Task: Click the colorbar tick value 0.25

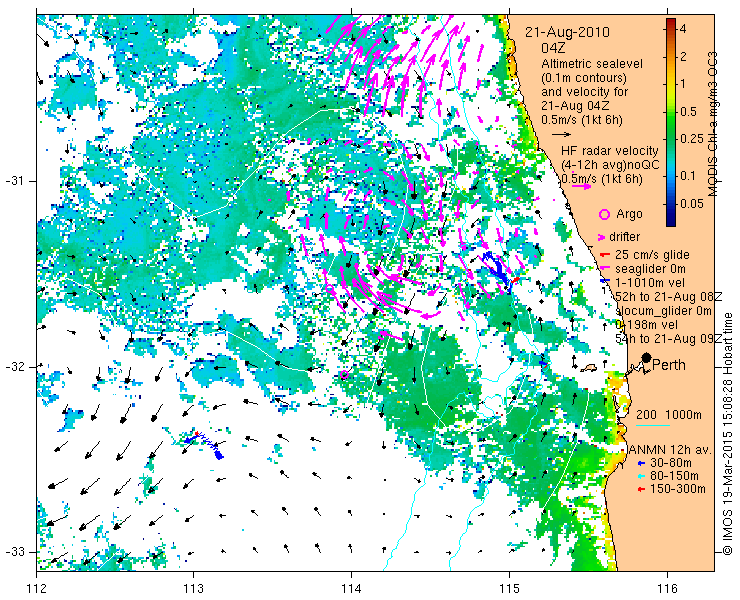Action: 691,138
